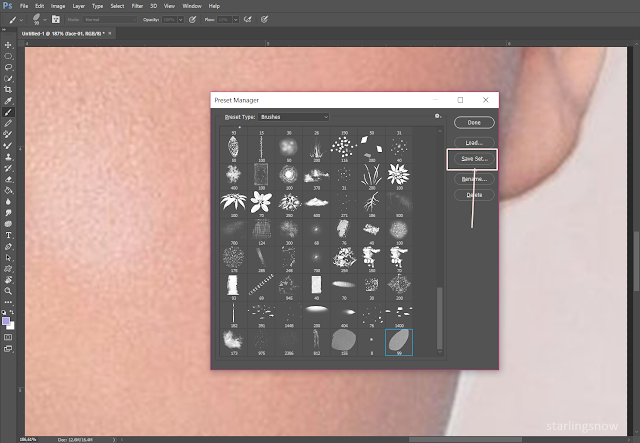Open the Opacity slider dropdown arrow
Screen dimensions: 640x443
180,19
